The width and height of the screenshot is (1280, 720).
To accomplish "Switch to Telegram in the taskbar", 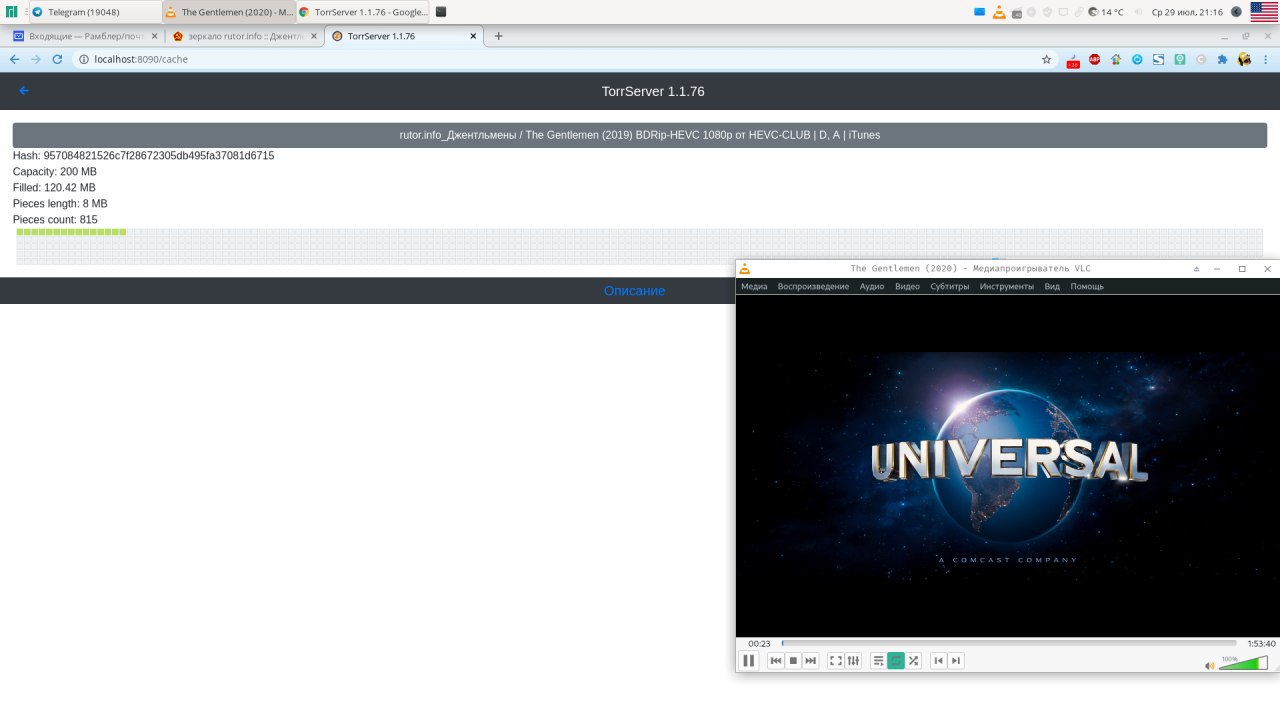I will (x=95, y=12).
